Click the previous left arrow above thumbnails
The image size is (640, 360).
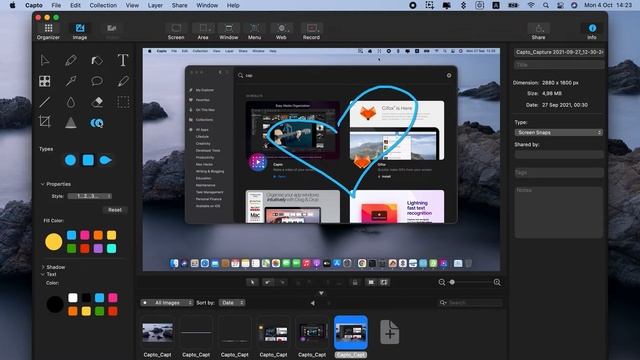click(x=313, y=303)
